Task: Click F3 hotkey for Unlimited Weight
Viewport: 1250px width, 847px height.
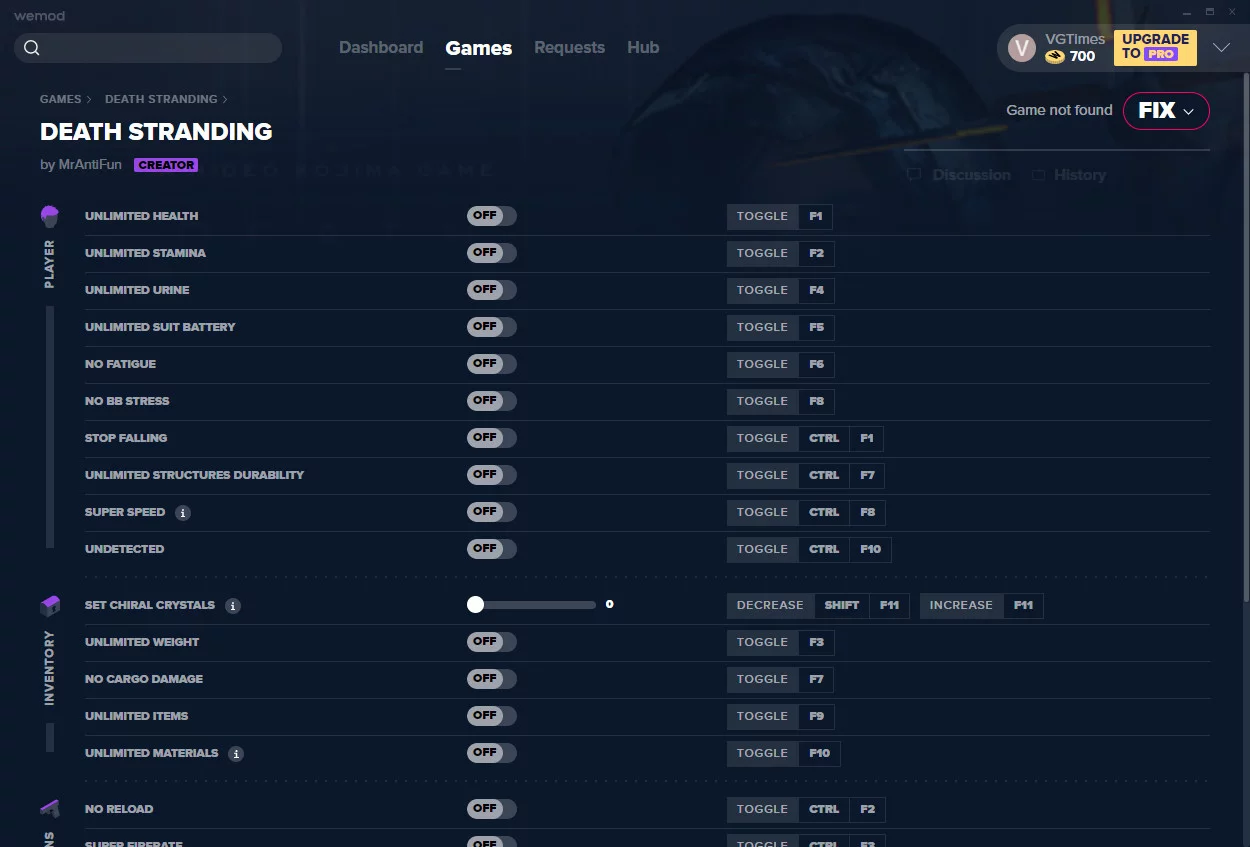Action: [816, 642]
